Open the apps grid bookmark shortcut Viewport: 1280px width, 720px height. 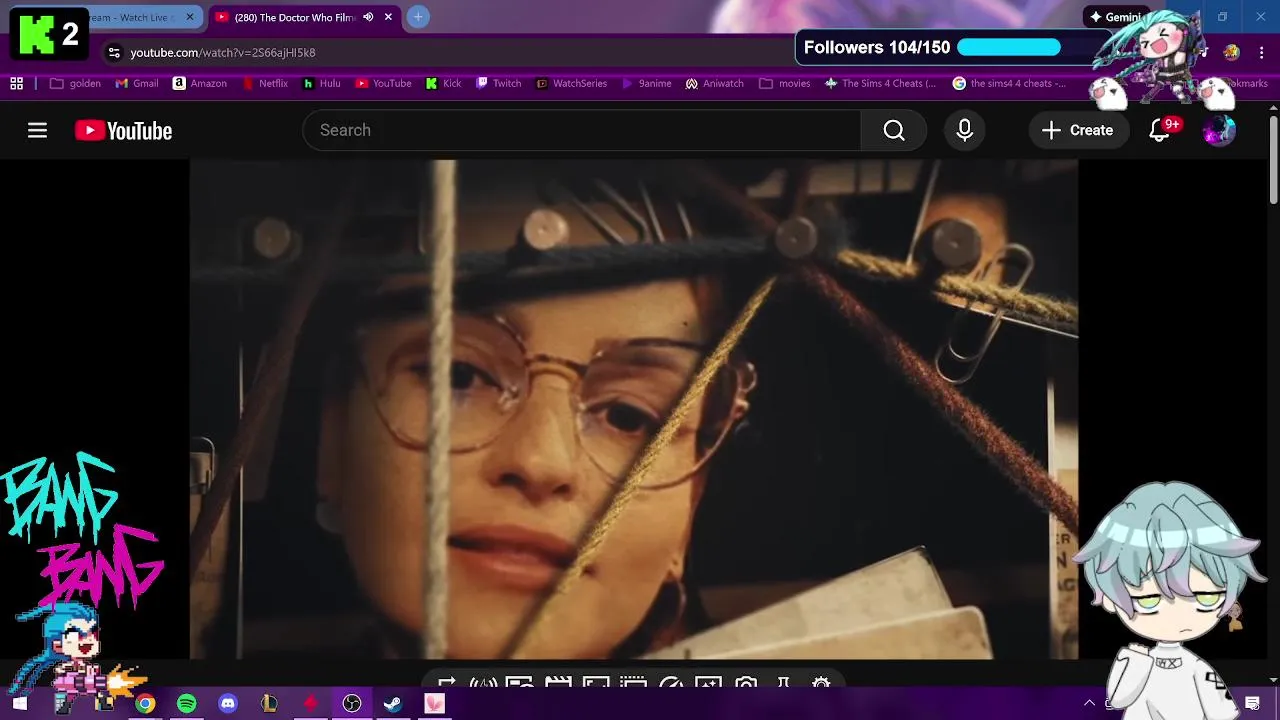coord(17,83)
